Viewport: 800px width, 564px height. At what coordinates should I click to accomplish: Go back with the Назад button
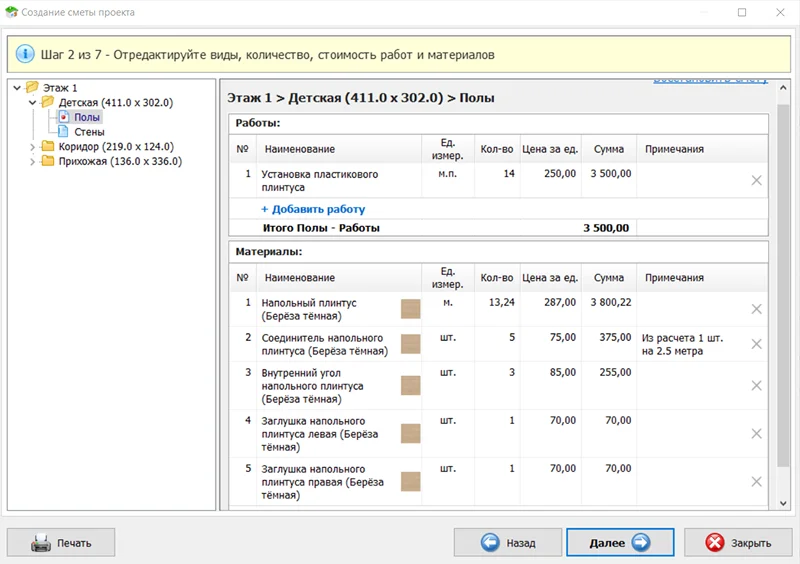click(x=506, y=543)
